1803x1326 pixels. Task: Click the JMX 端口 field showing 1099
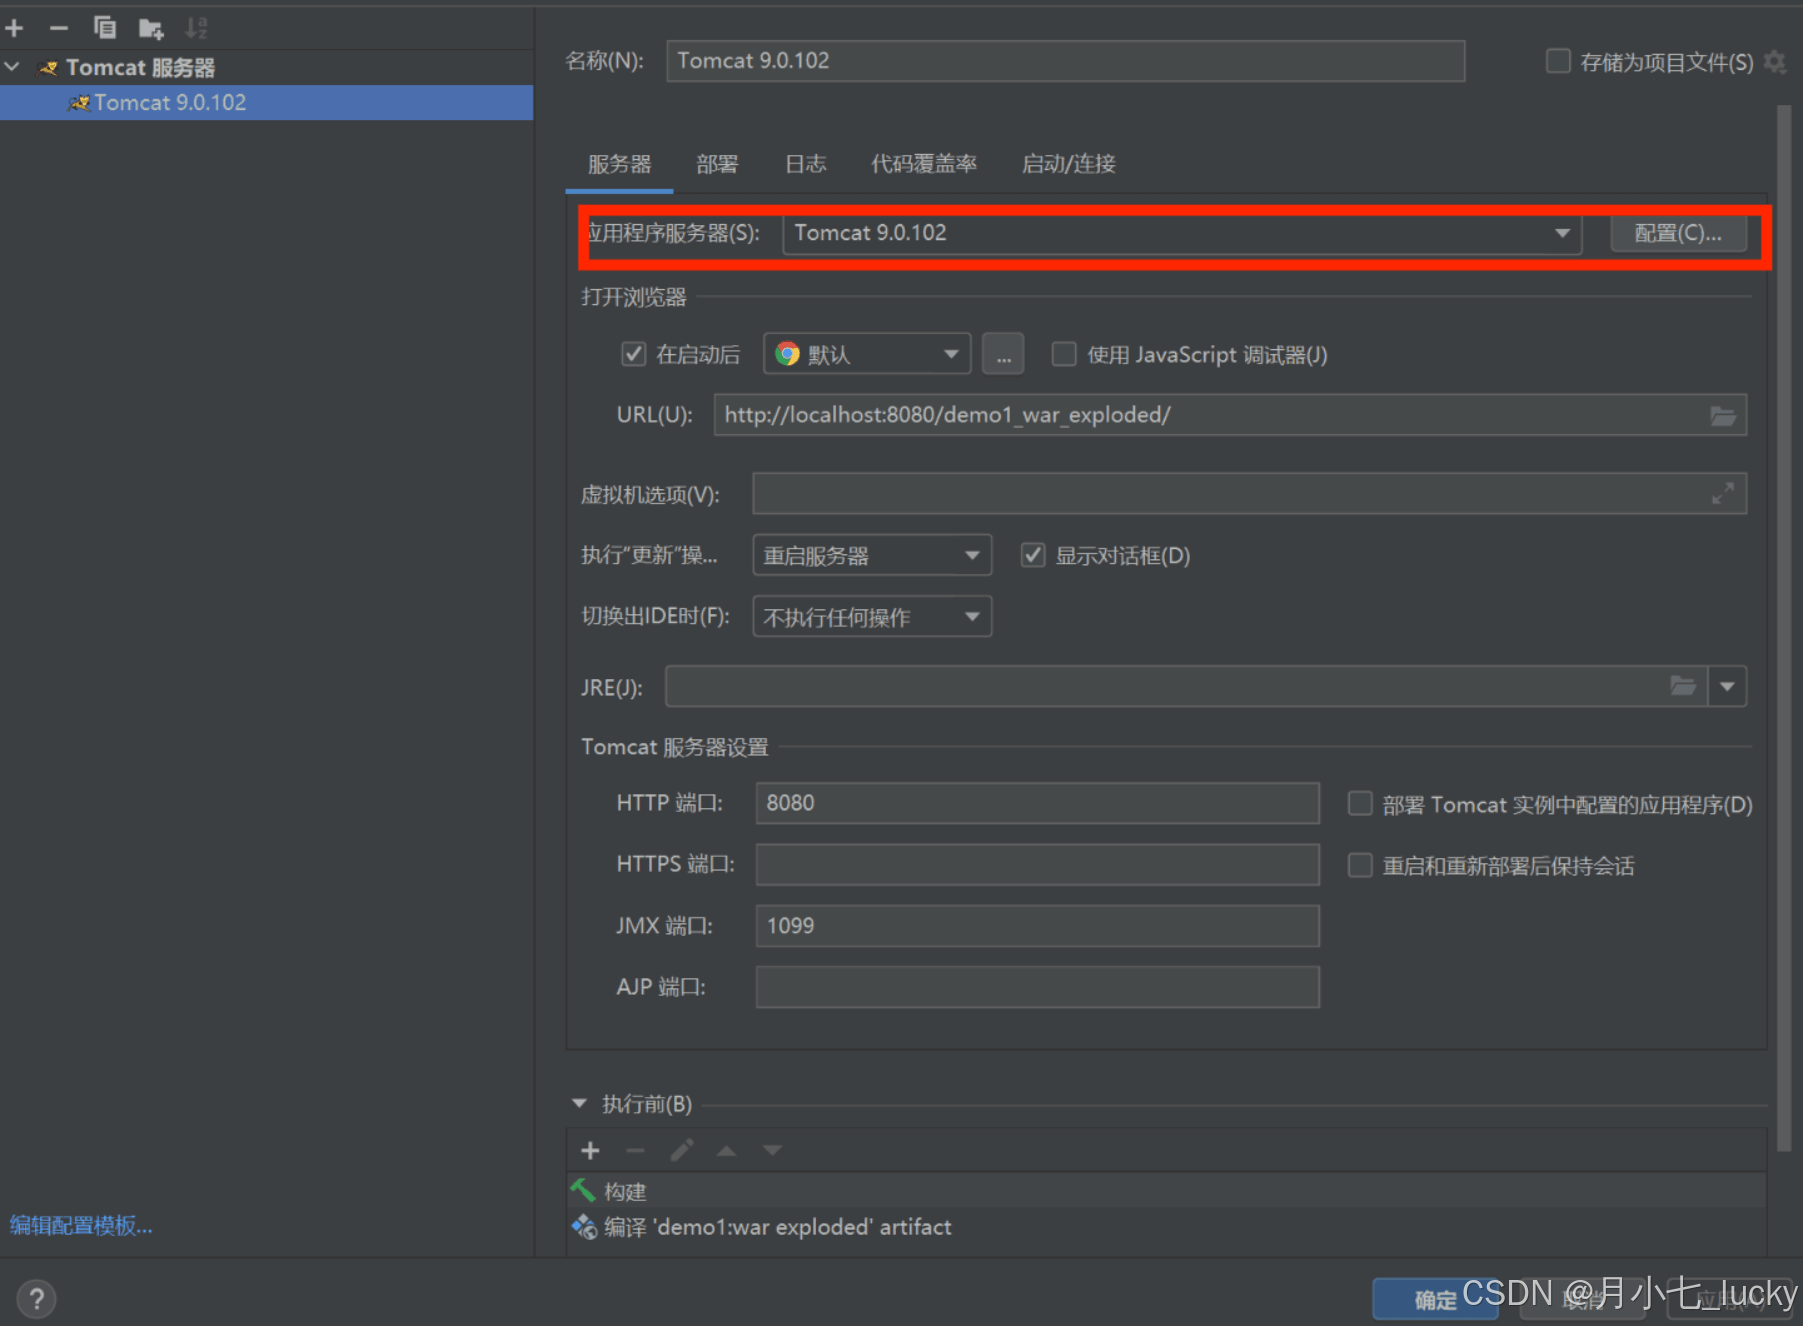pos(1037,926)
